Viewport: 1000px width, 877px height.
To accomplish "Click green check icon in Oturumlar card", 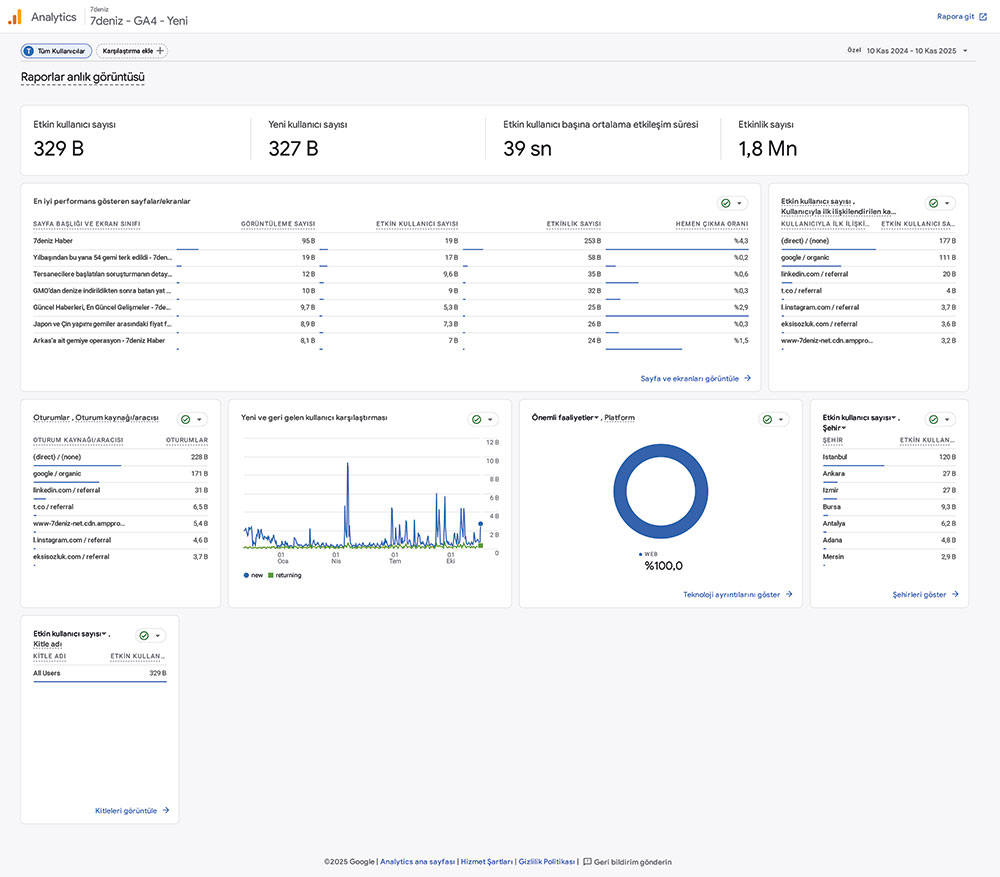I will [185, 420].
